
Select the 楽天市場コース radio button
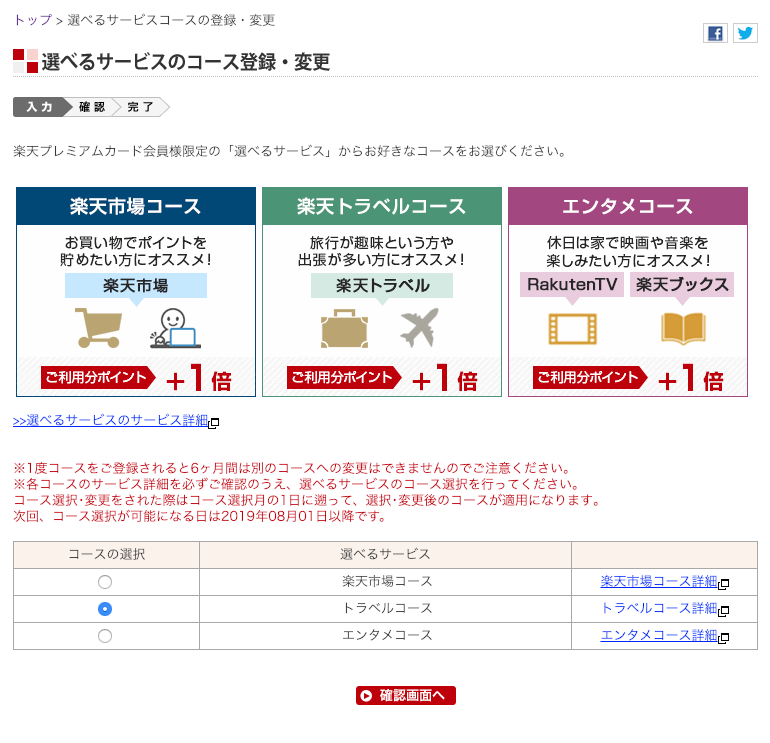point(105,582)
